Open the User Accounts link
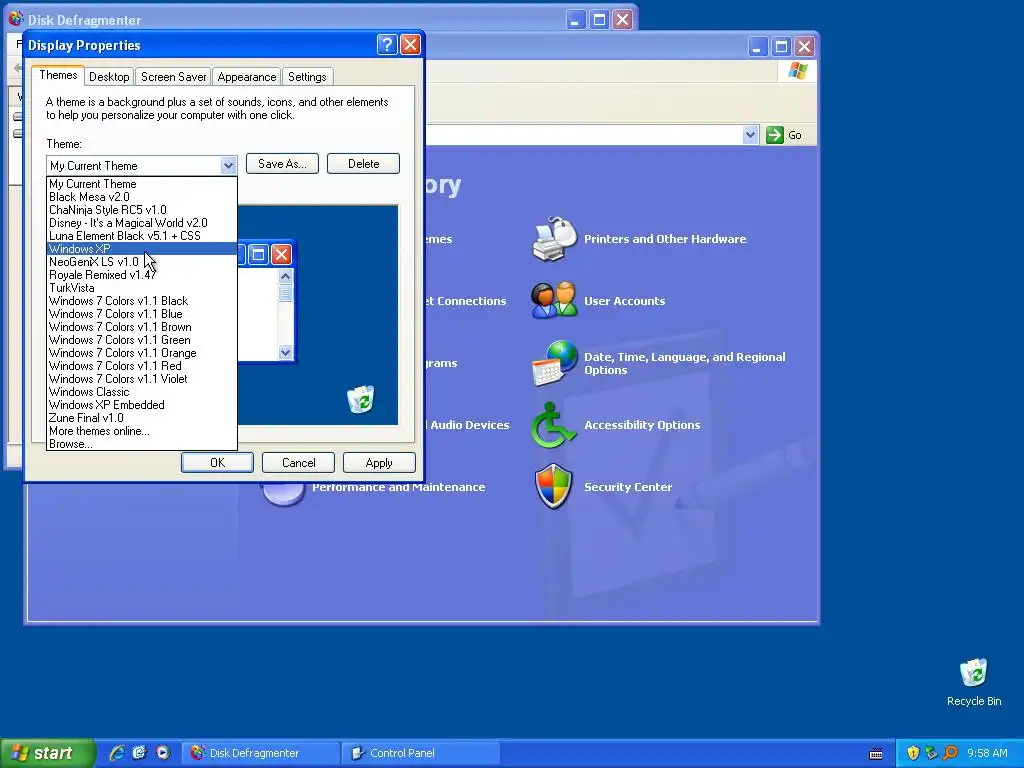 tap(624, 301)
